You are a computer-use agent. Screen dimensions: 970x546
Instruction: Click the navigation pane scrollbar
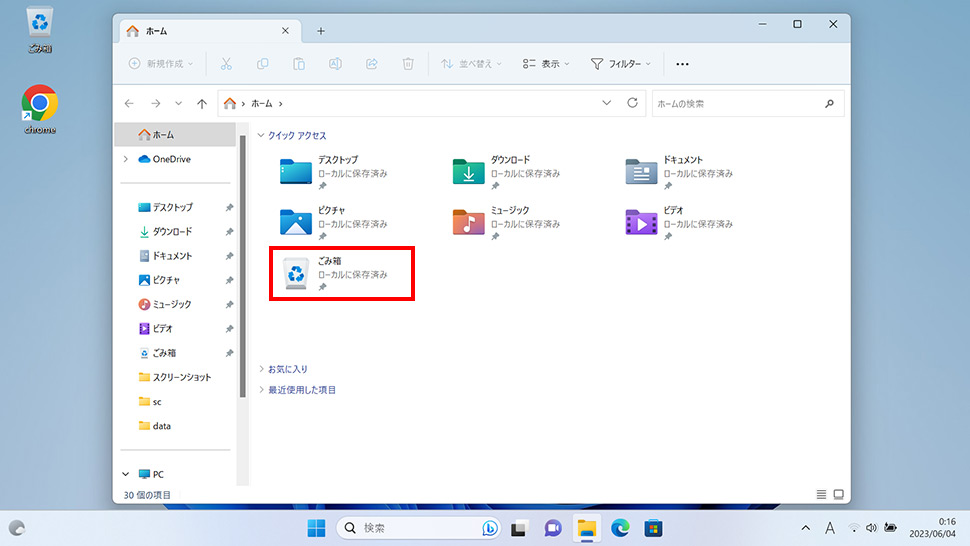click(242, 267)
